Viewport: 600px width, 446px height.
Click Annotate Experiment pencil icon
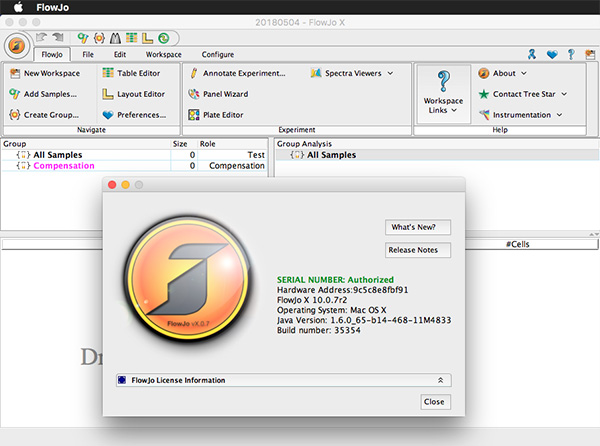click(x=194, y=73)
